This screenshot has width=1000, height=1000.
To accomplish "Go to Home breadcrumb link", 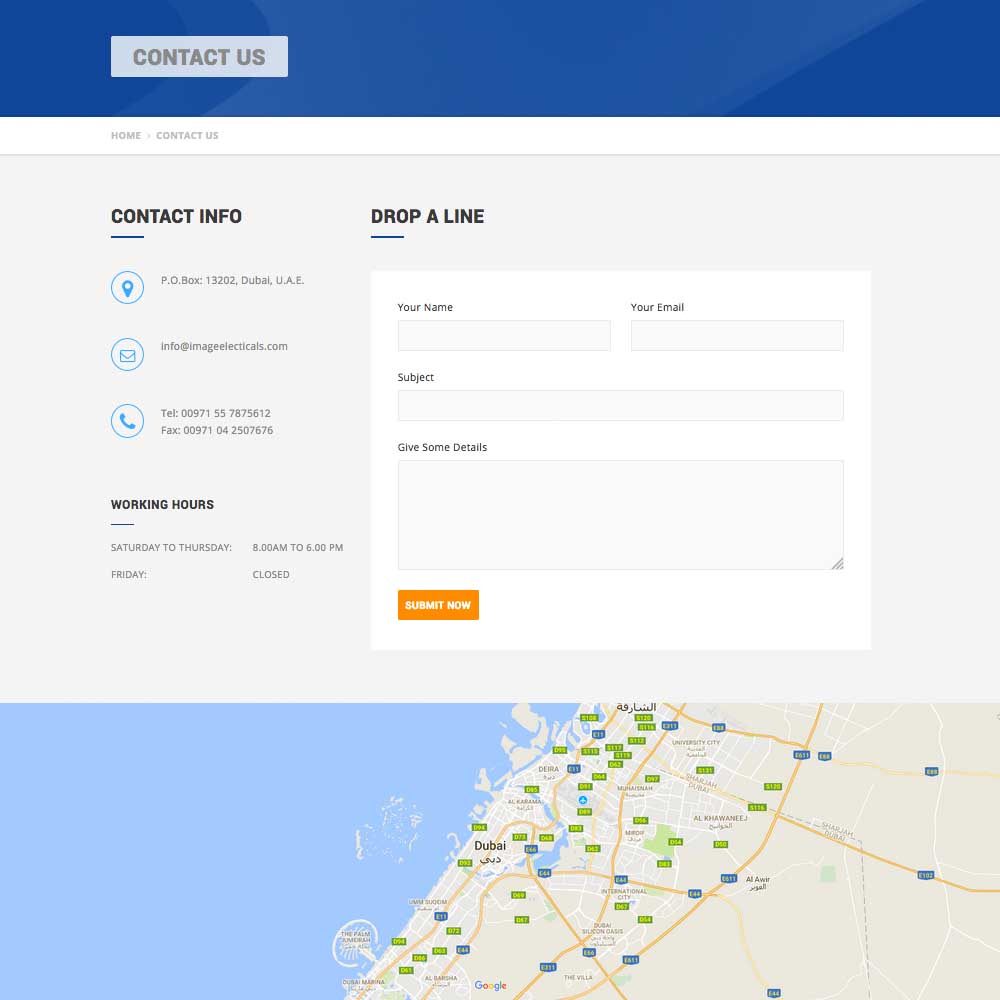I will pos(126,136).
